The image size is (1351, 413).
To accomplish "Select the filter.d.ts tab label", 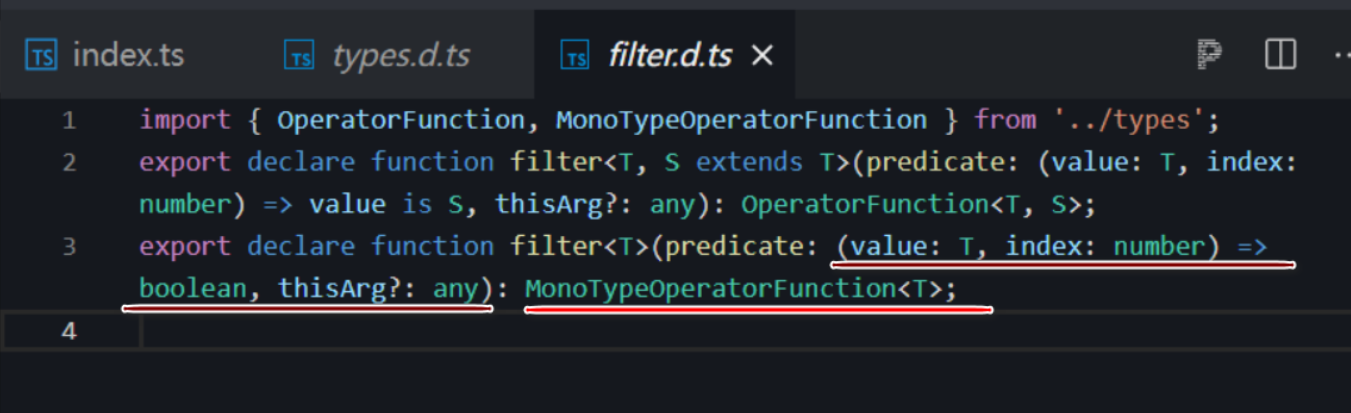I will point(670,56).
